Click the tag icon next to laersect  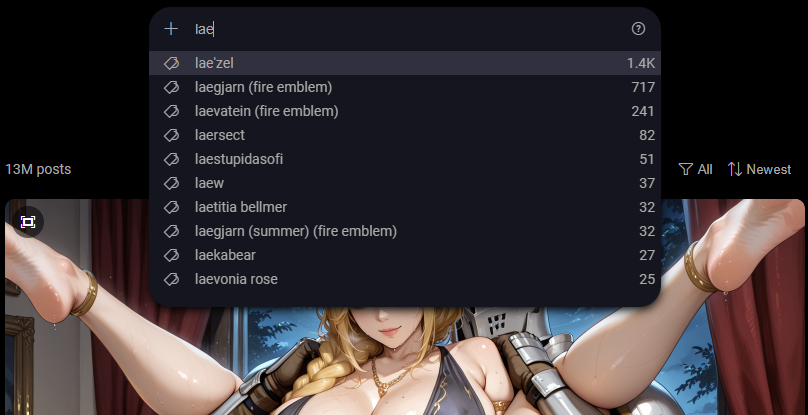coord(171,136)
